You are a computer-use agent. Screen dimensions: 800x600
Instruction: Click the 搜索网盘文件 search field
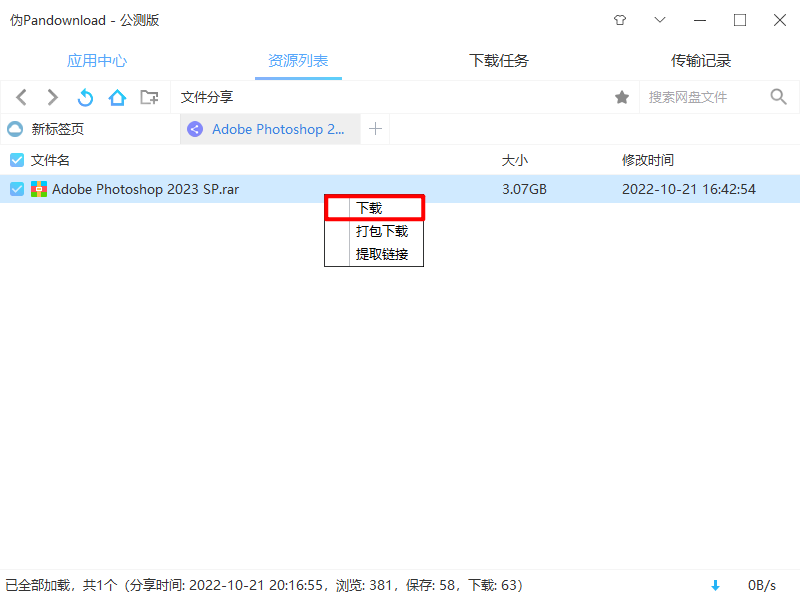tap(704, 97)
